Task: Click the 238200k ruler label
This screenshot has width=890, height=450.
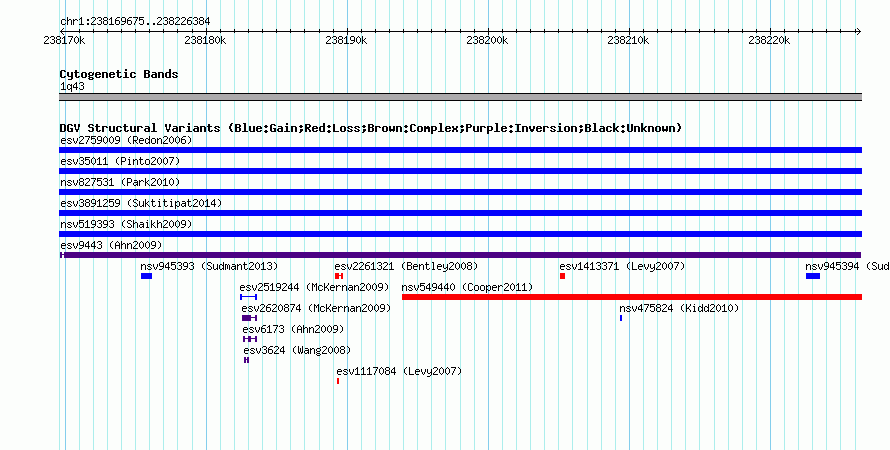Action: click(x=487, y=40)
